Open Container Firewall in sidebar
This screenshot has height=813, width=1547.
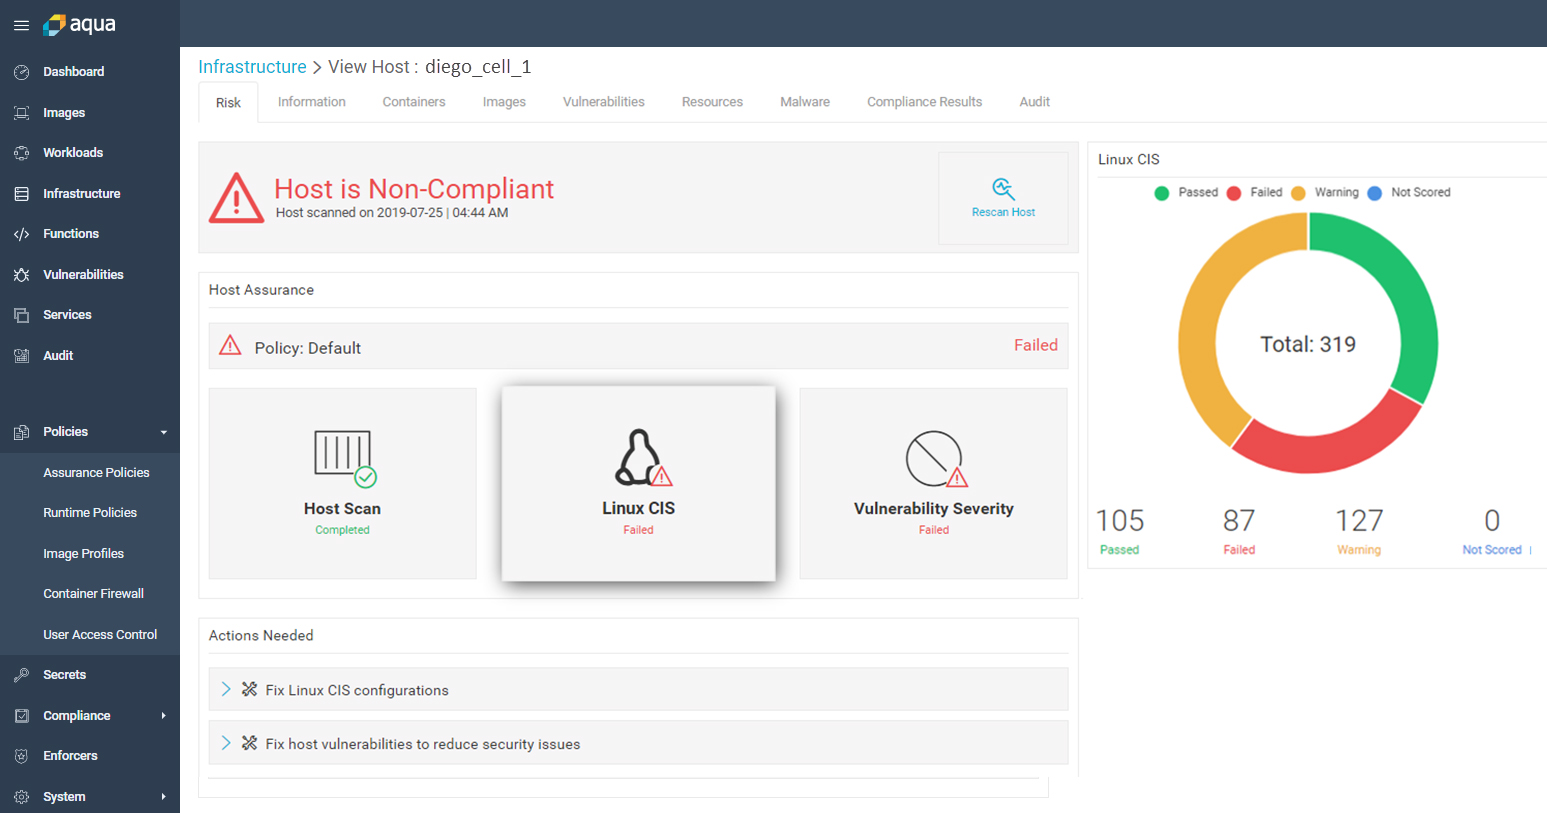click(93, 594)
